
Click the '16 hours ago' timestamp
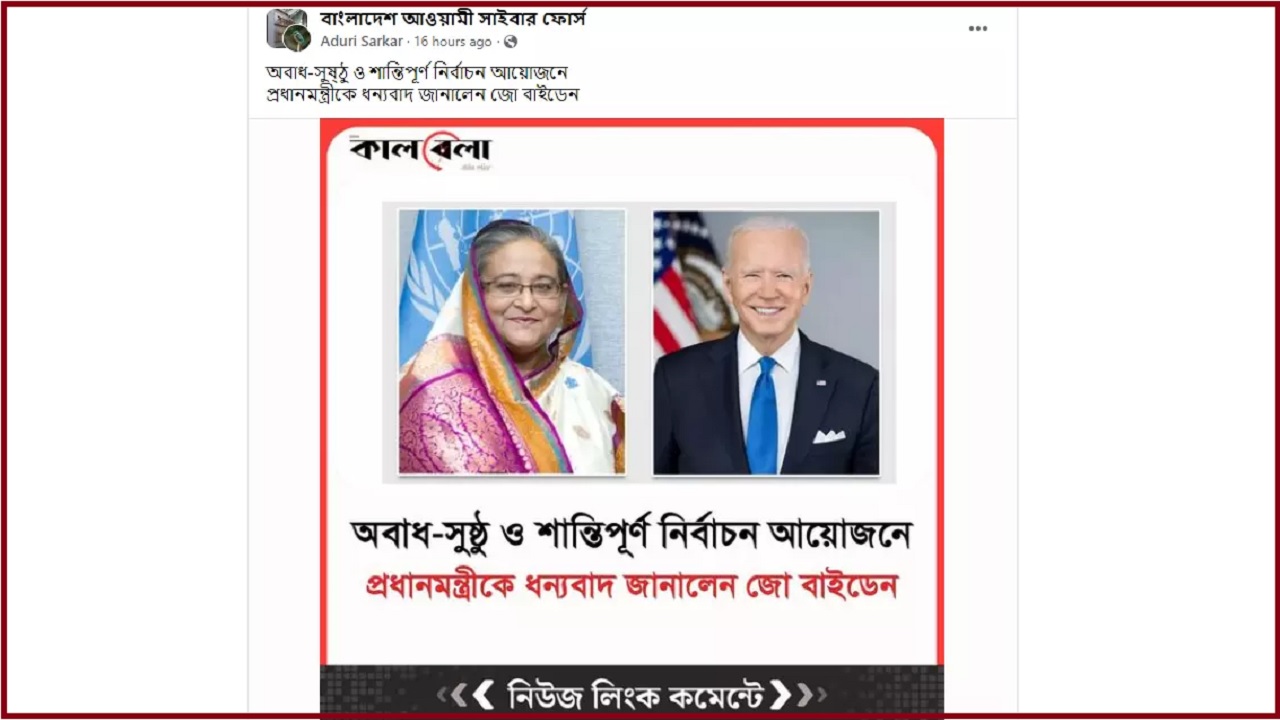[453, 42]
